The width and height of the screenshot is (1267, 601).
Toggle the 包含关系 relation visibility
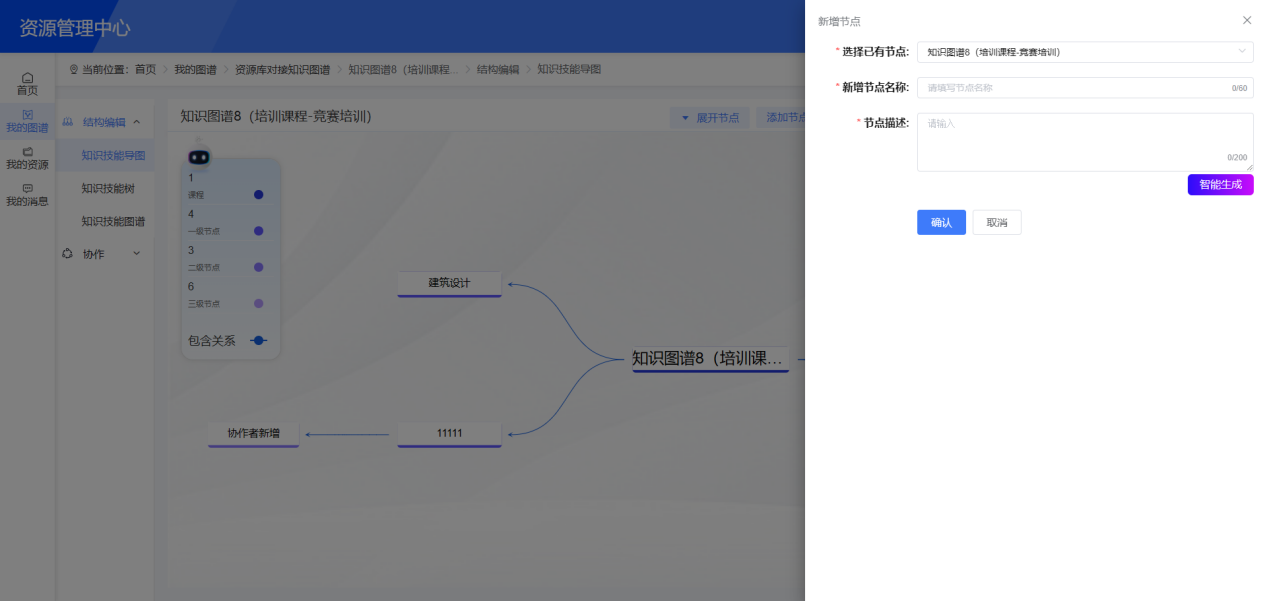(258, 340)
